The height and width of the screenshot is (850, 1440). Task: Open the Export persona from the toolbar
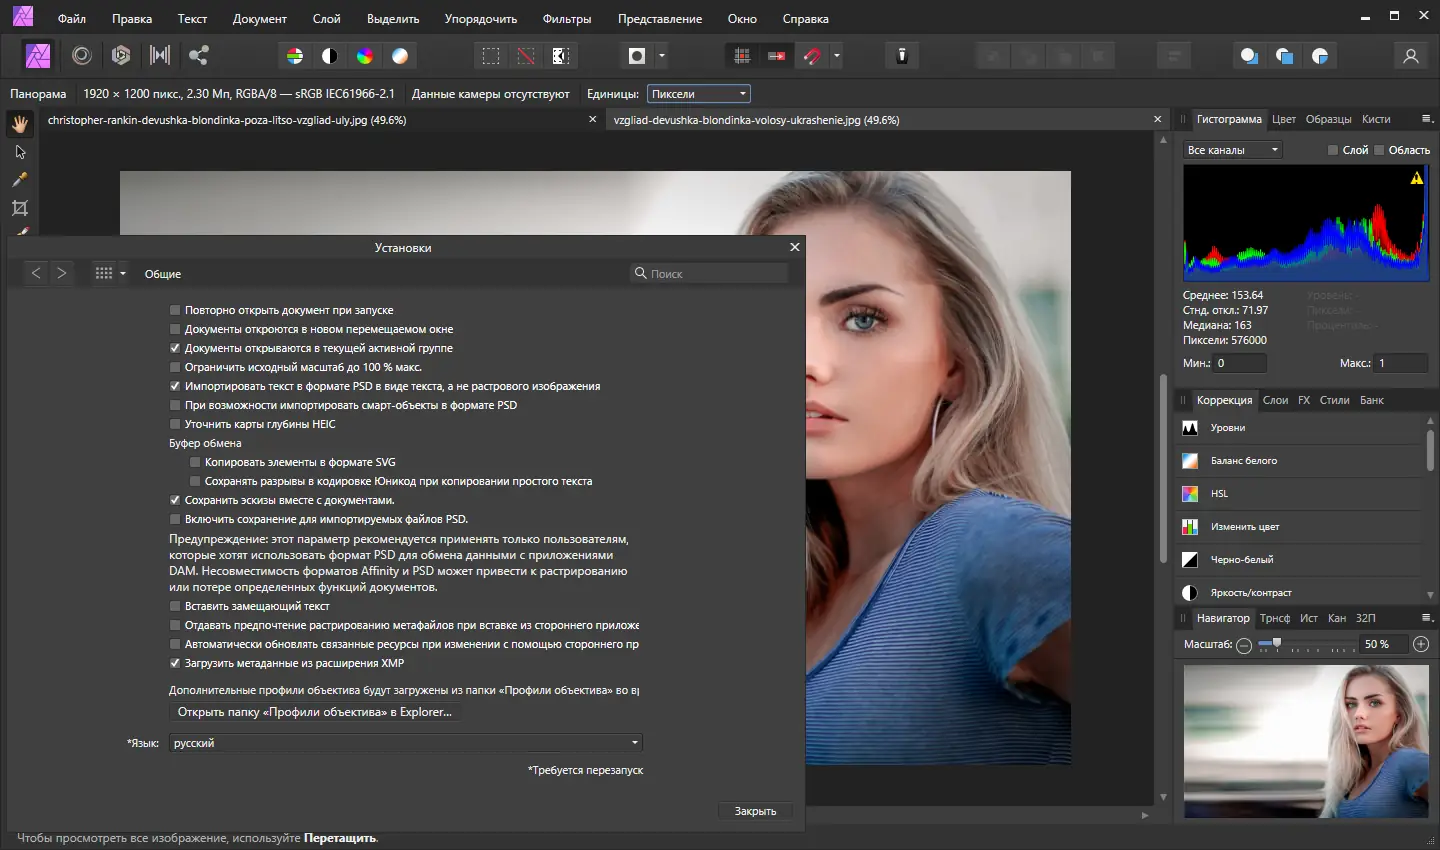point(199,56)
